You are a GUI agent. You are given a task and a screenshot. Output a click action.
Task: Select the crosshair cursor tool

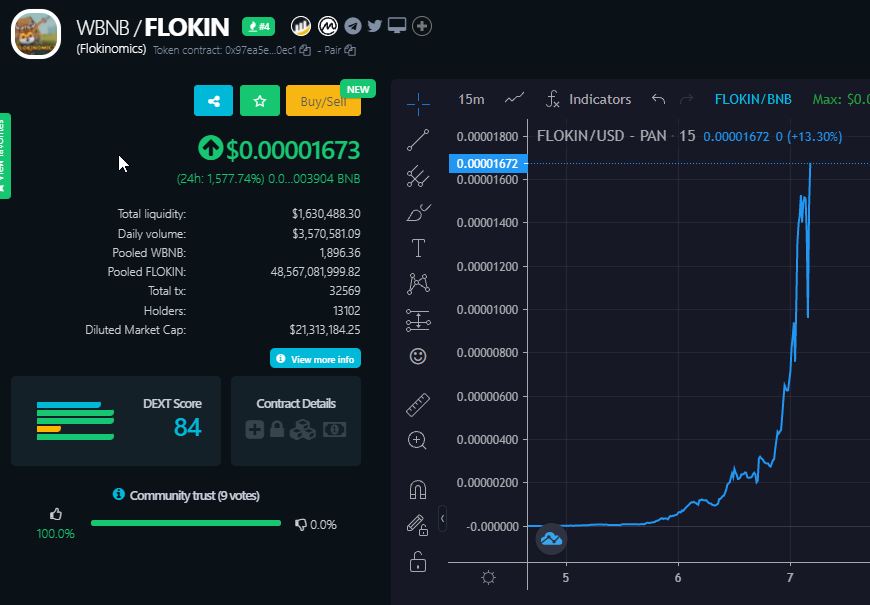[x=418, y=103]
